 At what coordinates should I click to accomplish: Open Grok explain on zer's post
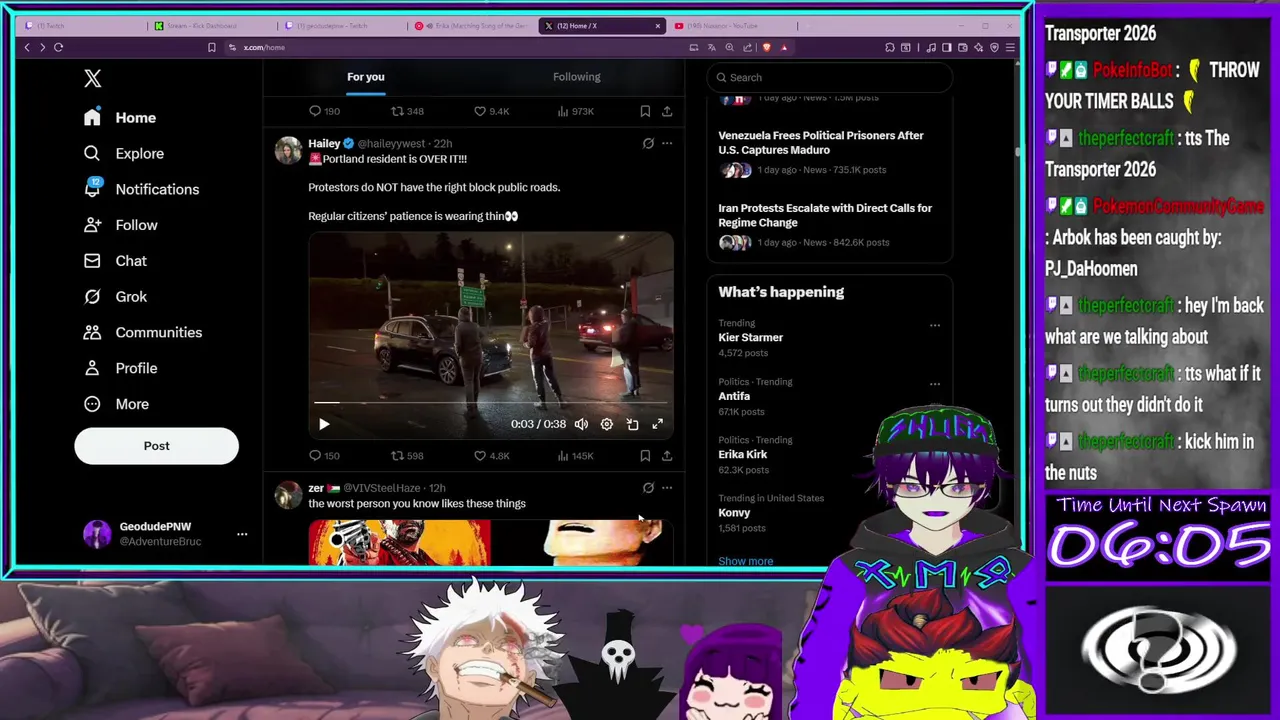(648, 488)
